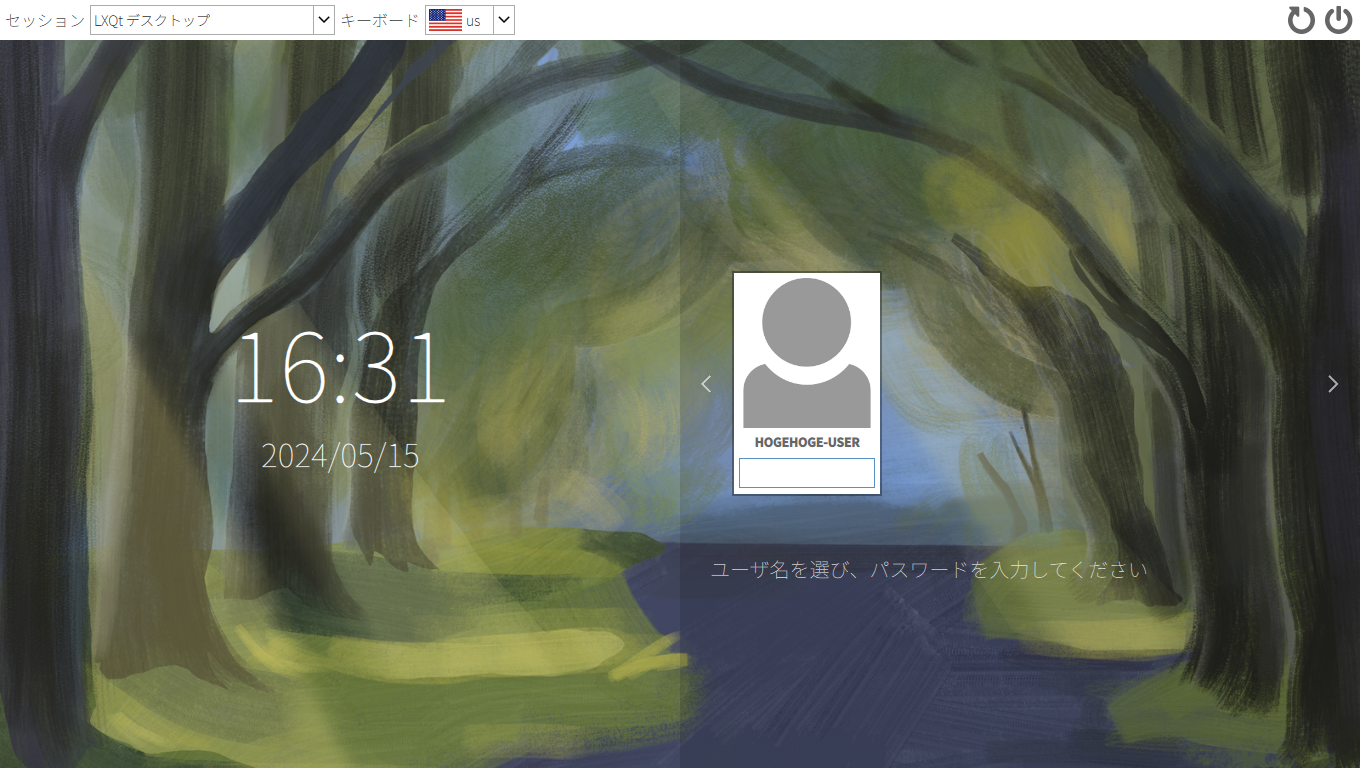
Task: Click the US flag keyboard icon
Action: 445,20
